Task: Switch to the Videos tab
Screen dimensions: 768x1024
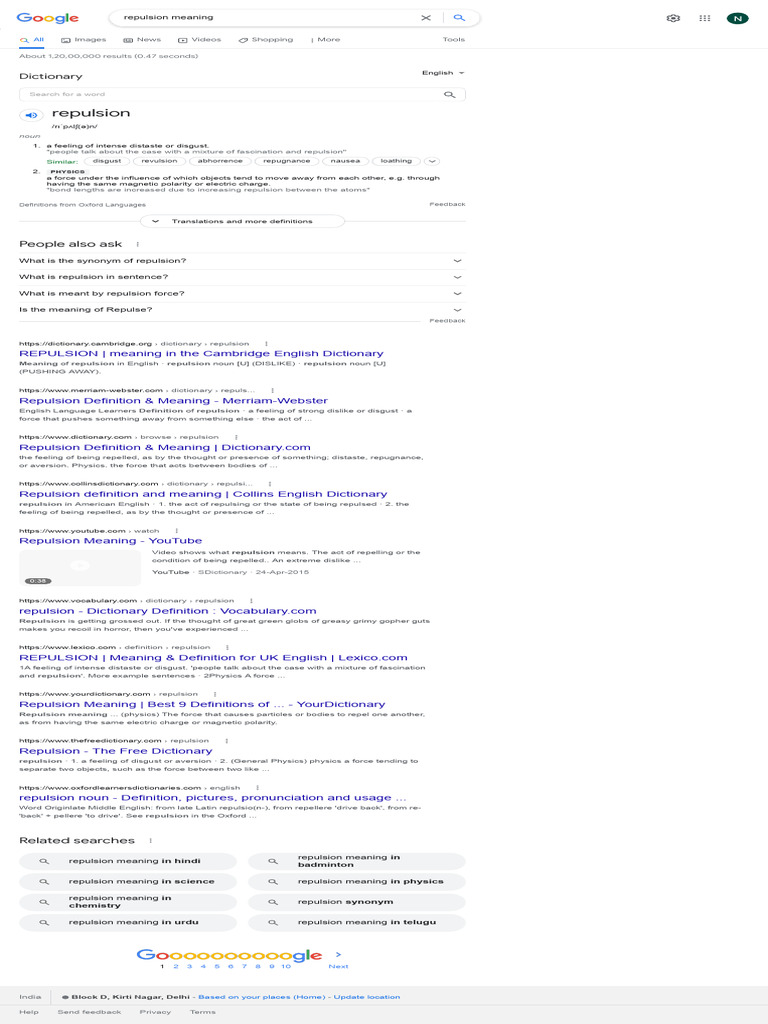Action: [x=200, y=40]
